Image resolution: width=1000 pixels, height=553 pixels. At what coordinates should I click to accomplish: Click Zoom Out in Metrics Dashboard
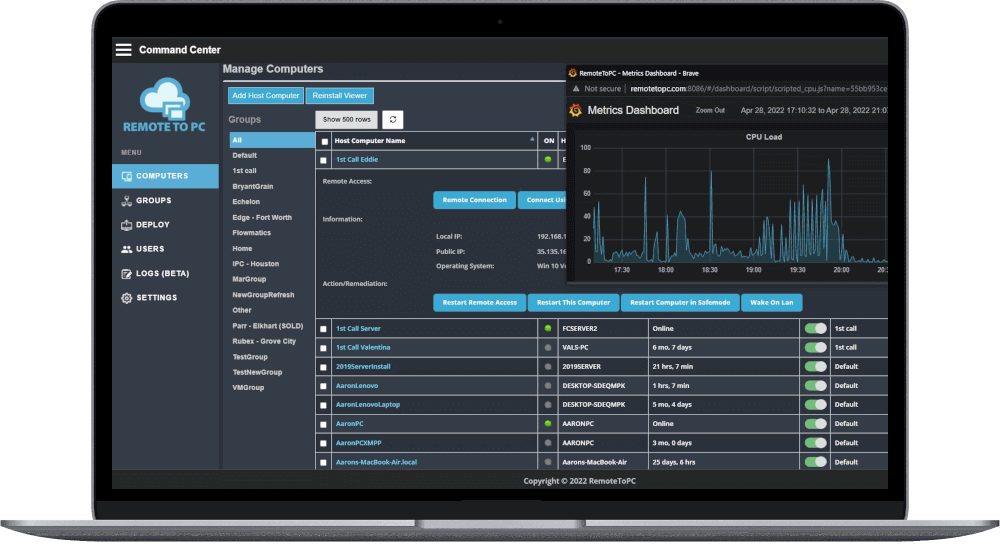[710, 110]
